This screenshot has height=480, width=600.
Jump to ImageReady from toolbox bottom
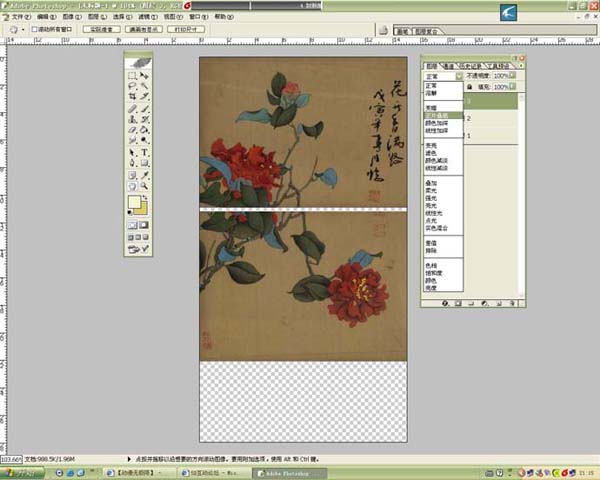[x=138, y=249]
